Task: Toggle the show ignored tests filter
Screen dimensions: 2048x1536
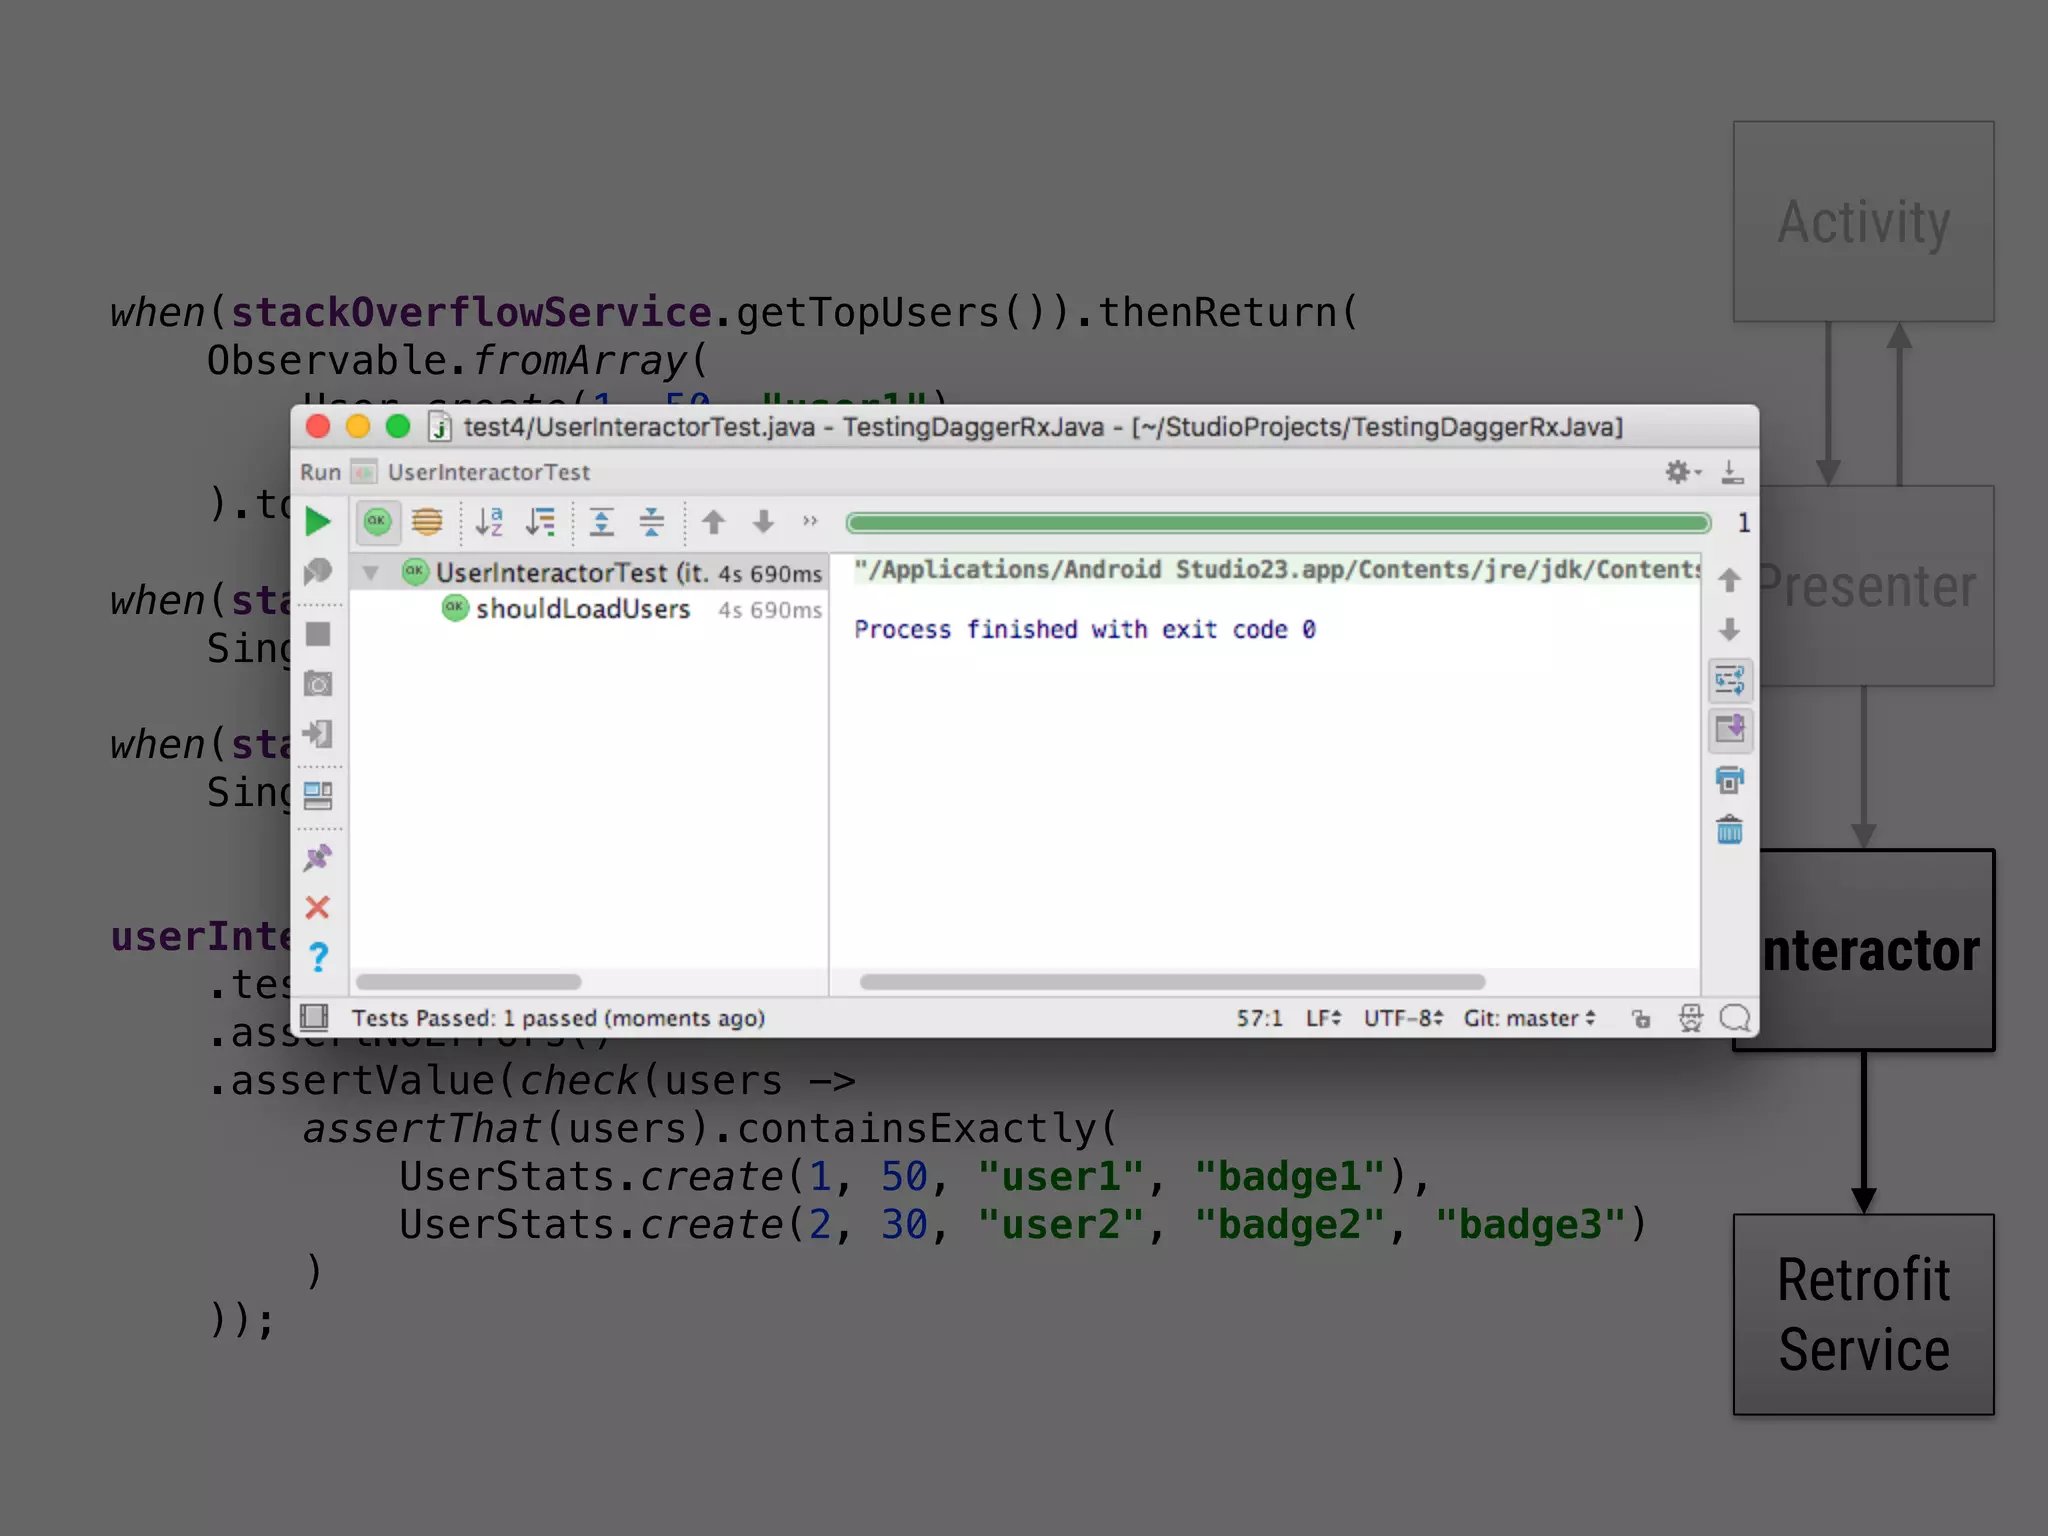Action: coord(427,521)
